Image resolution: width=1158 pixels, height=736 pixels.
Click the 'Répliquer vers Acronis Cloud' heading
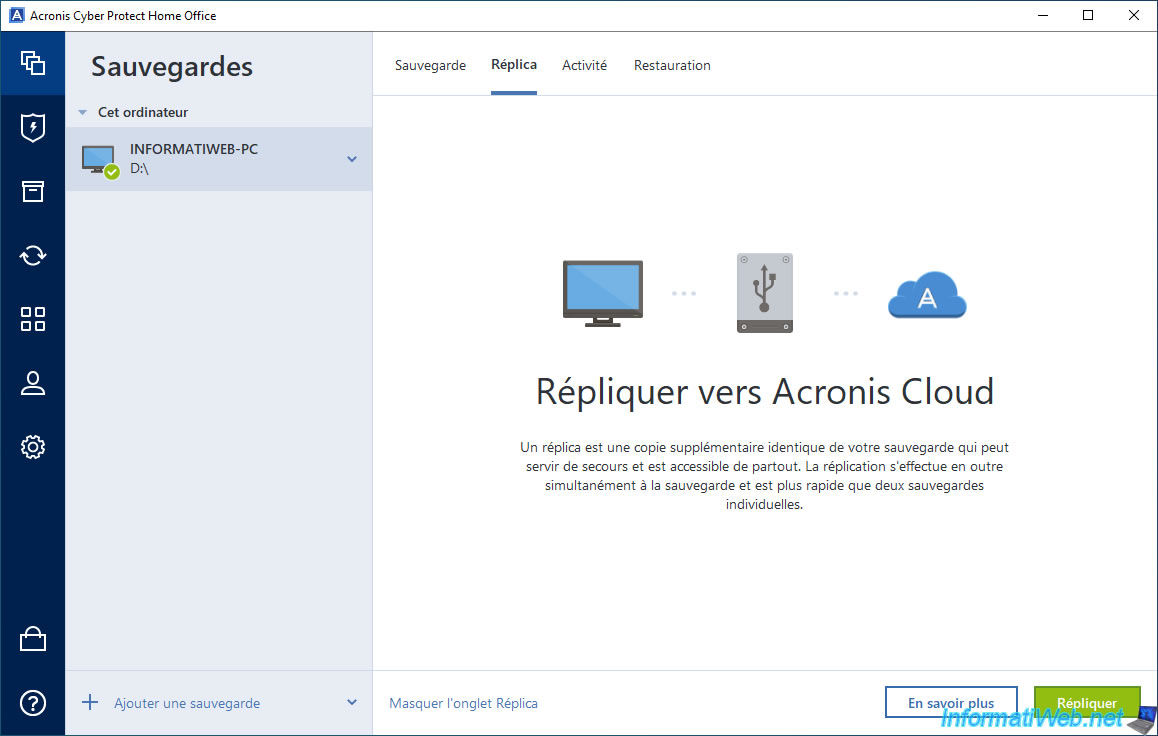point(765,391)
